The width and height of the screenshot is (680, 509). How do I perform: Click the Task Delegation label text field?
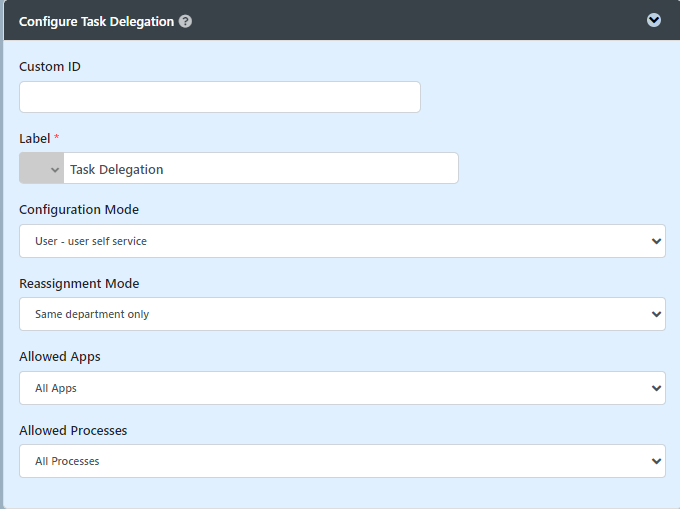coord(261,168)
